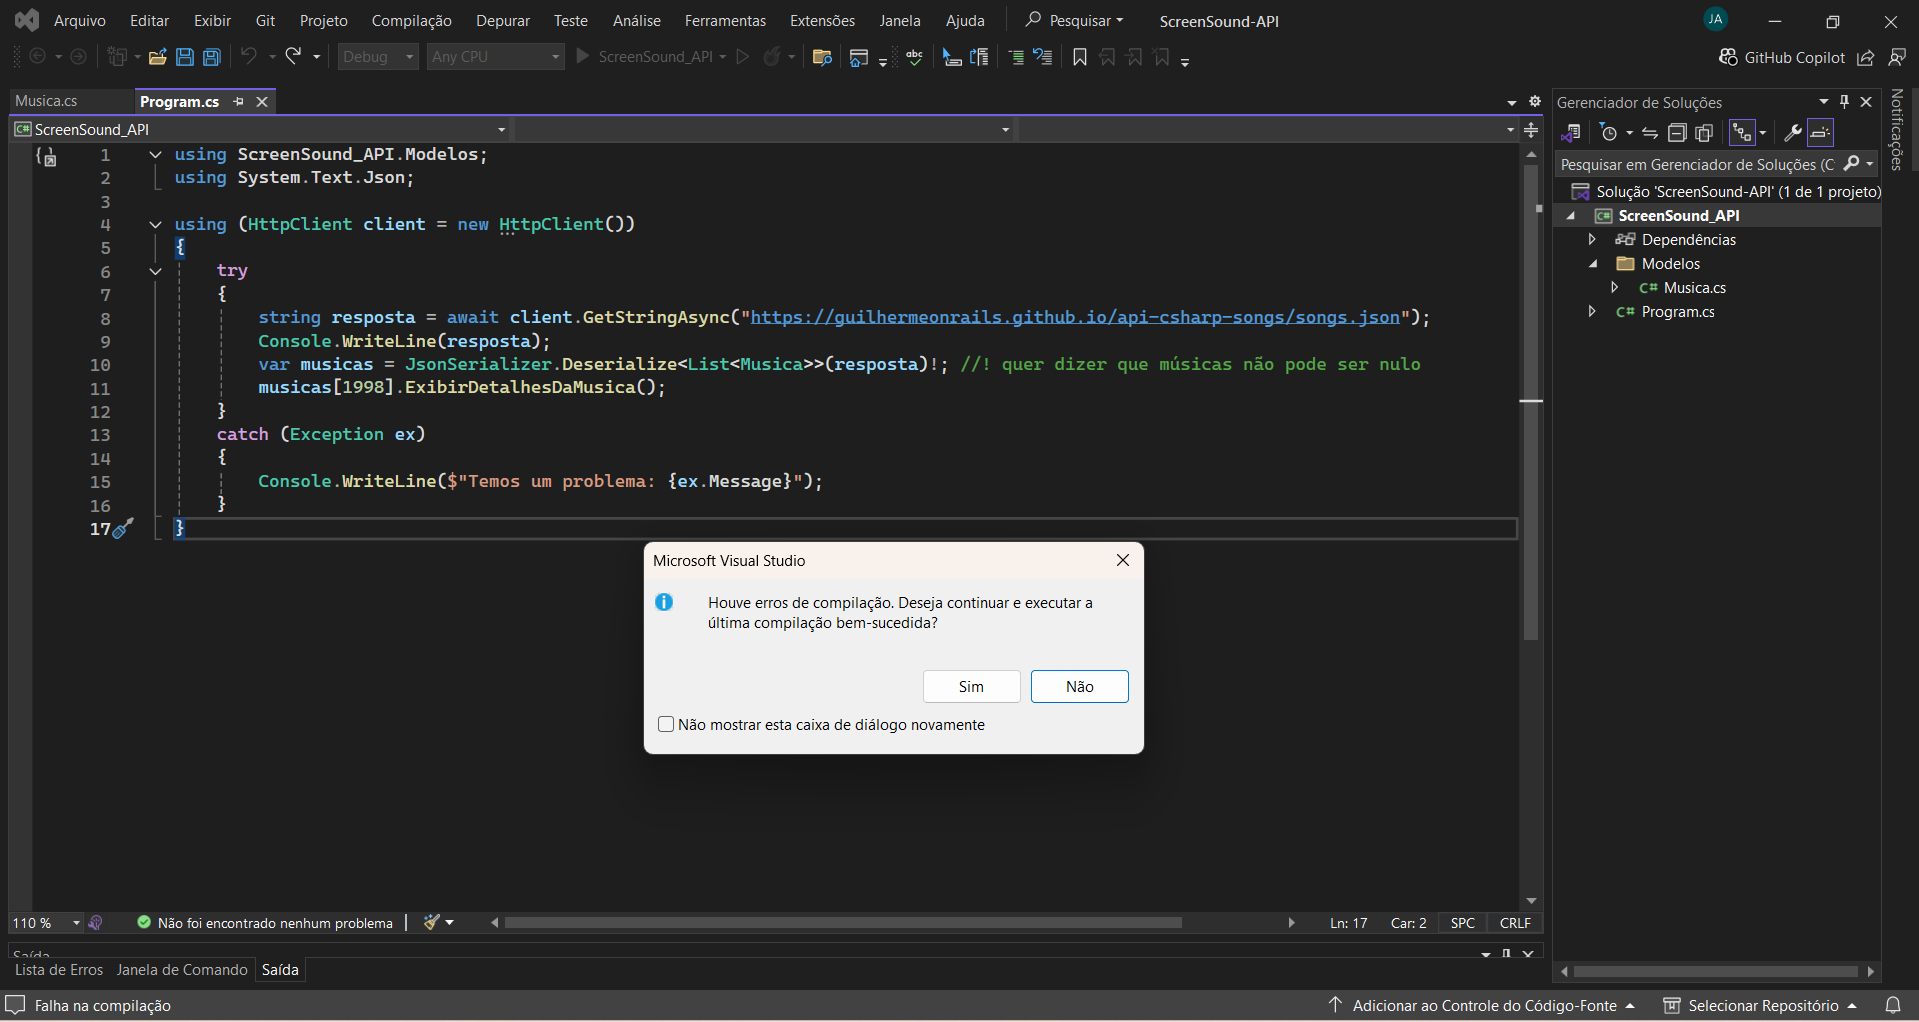Click the Não button in the dialog

click(x=1079, y=686)
